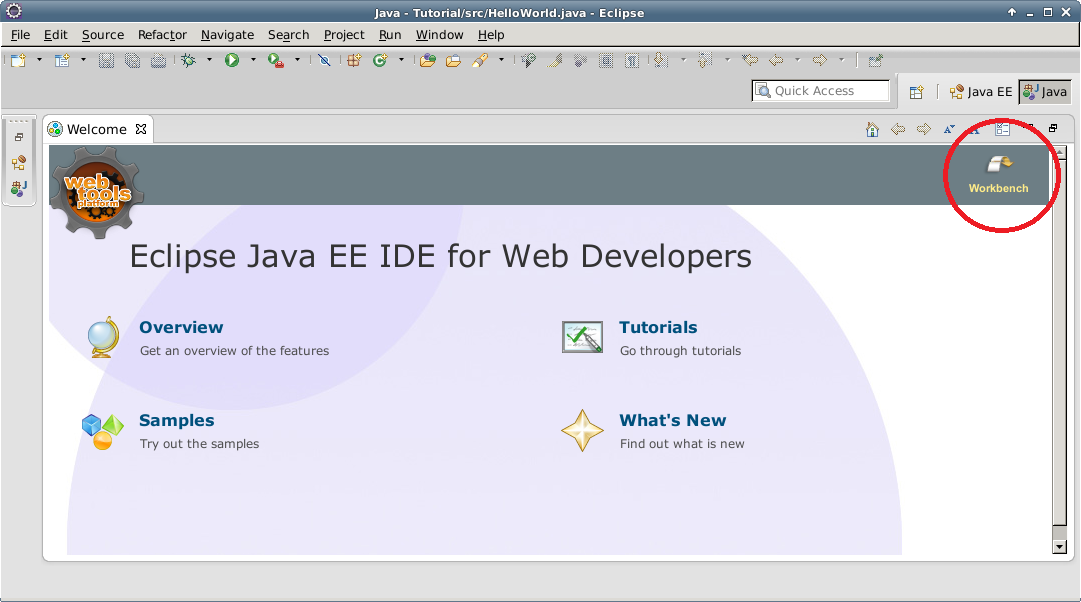Click the Search flashlight toolbar icon

point(480,61)
